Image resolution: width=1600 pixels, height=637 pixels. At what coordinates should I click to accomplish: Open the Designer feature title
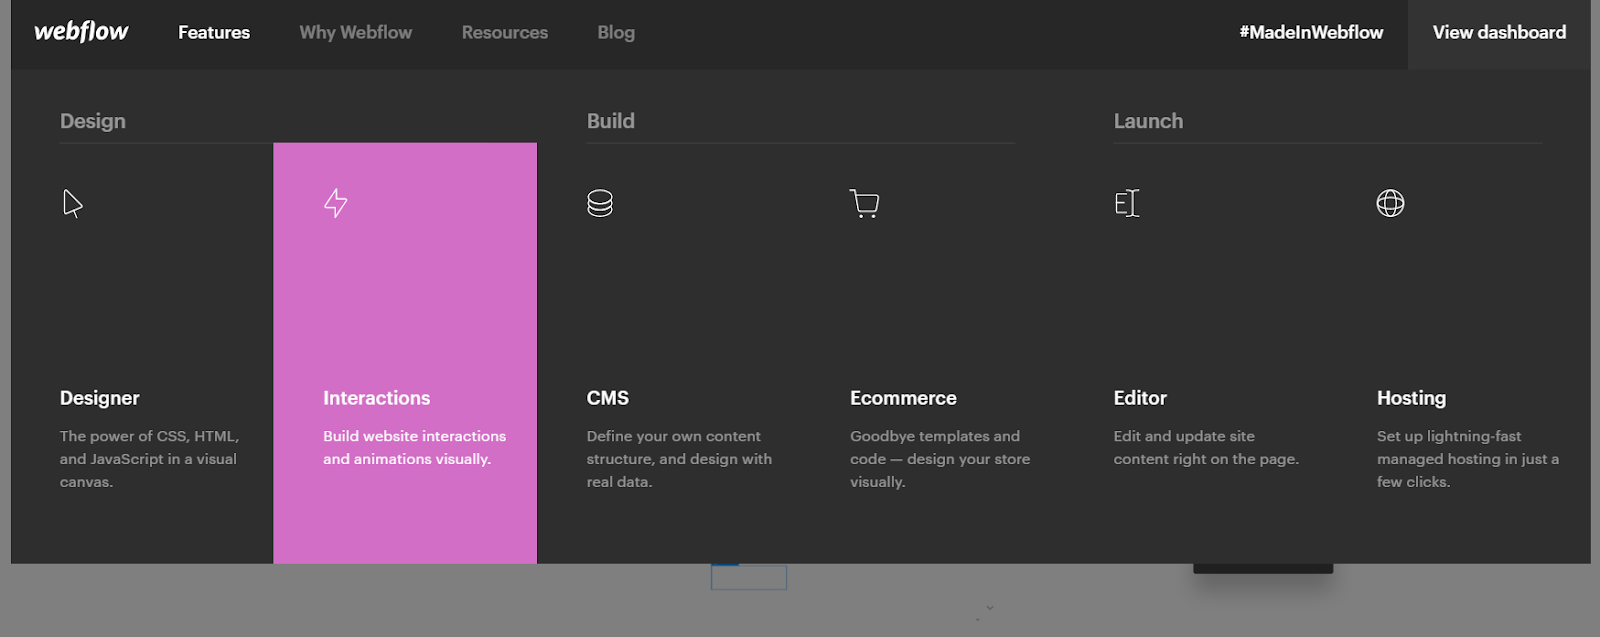99,398
